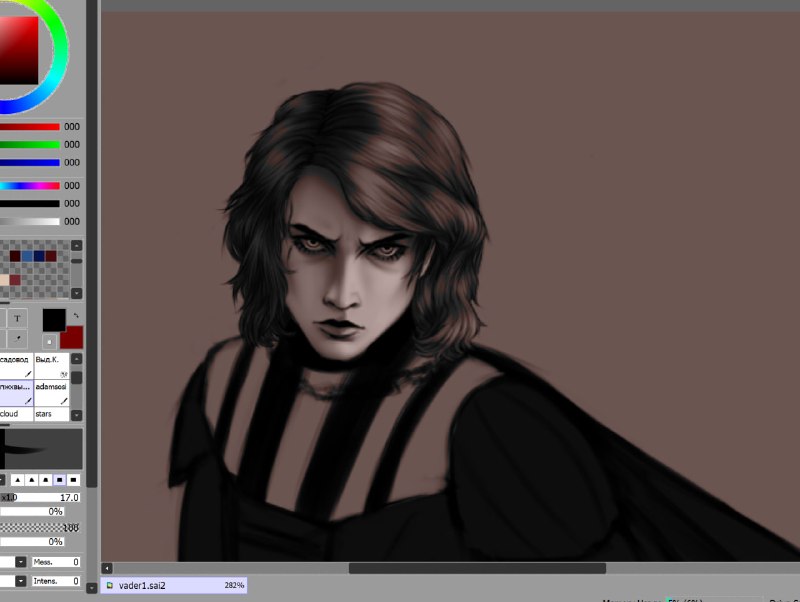Click the swatch panel scroll-down arrow
Screen dimensions: 800x602
click(77, 293)
